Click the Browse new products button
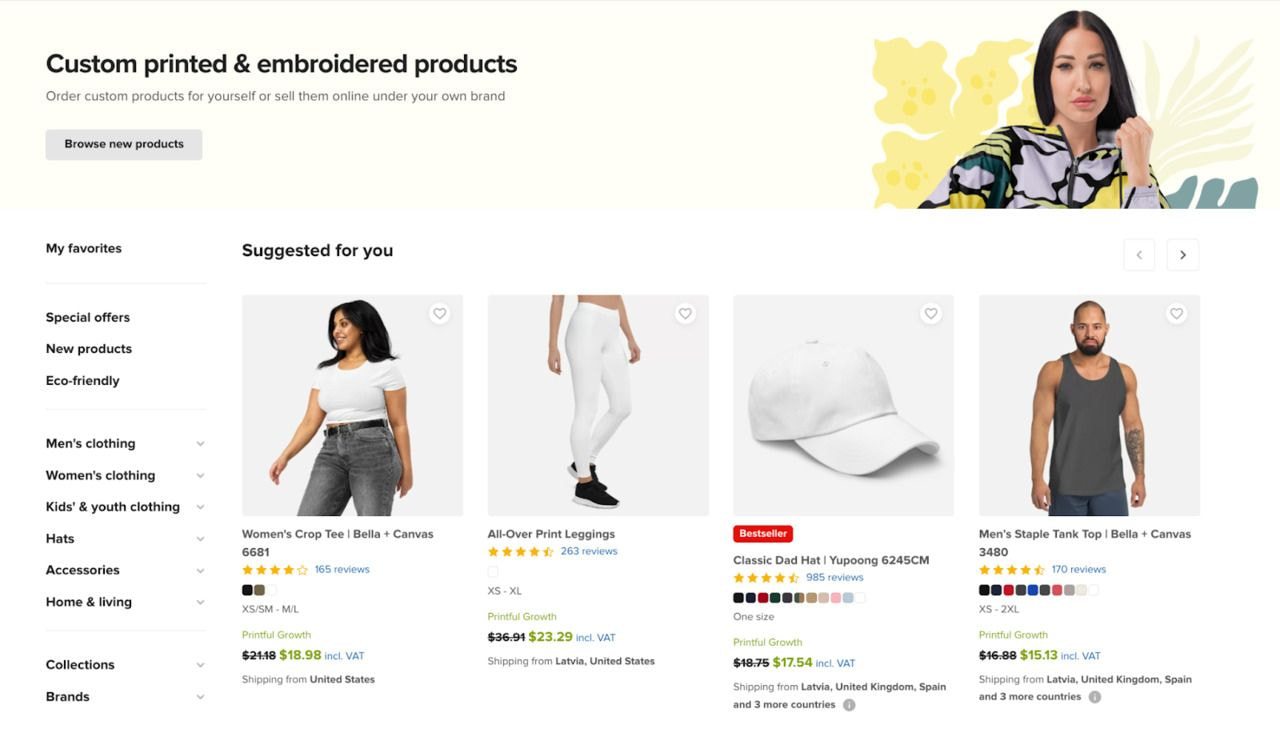 (124, 144)
